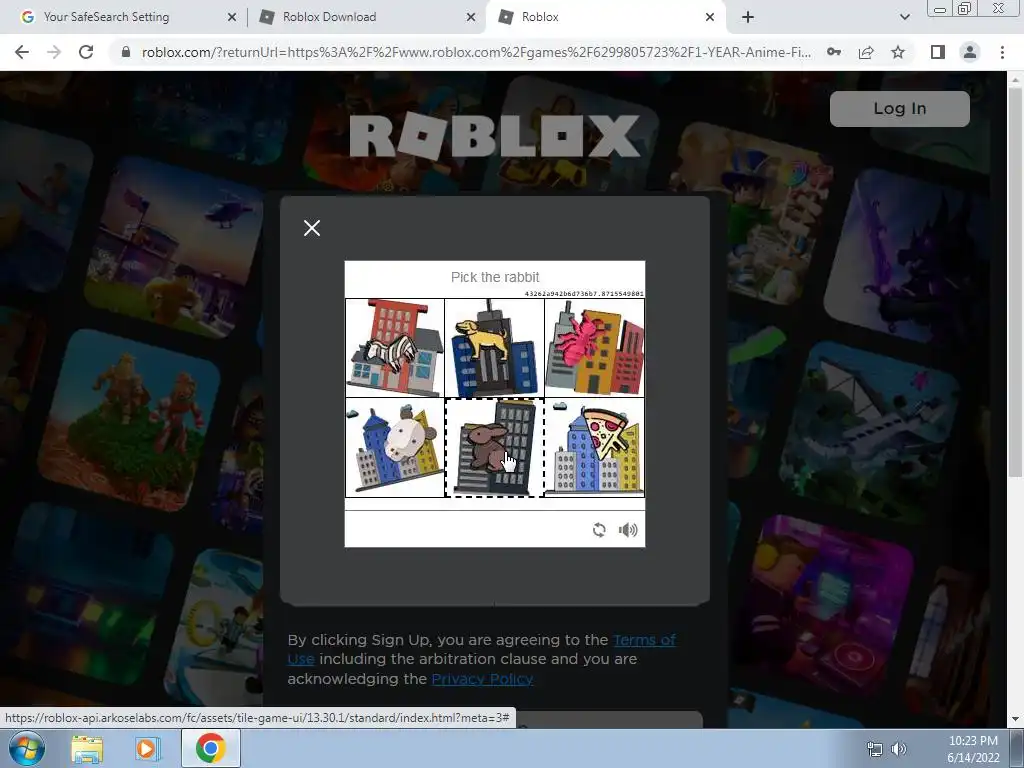The height and width of the screenshot is (768, 1024).
Task: Open saved passwords key icon
Action: tap(834, 52)
